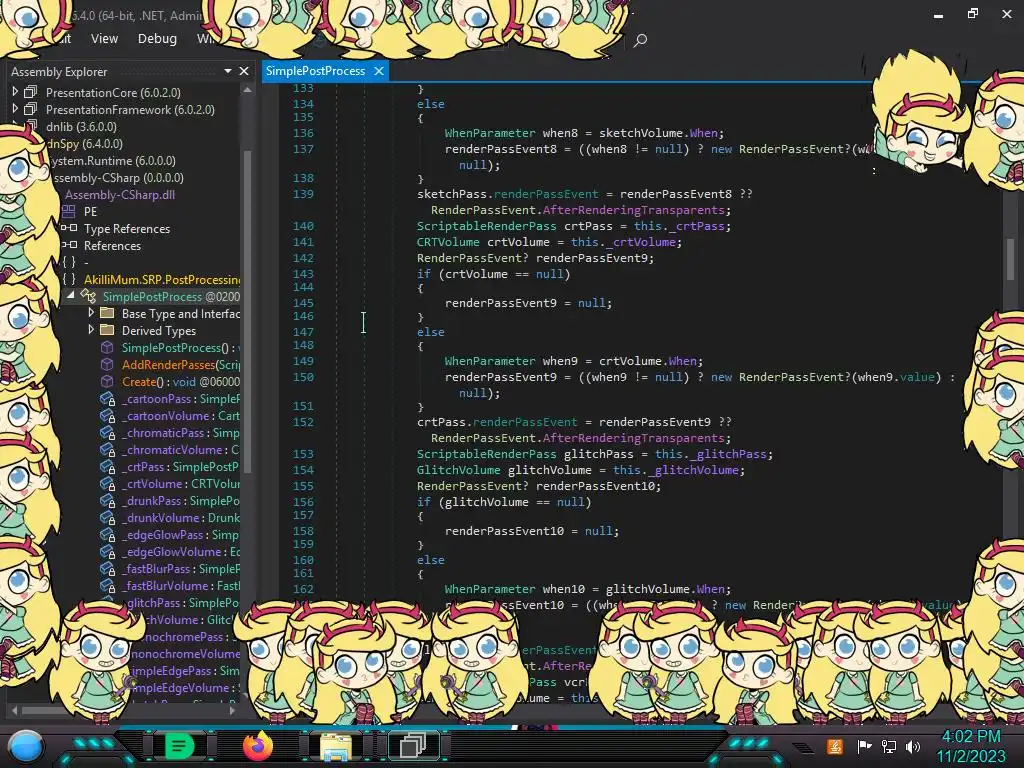Close the Assembly Explorer panel
This screenshot has height=768, width=1024.
click(x=244, y=71)
